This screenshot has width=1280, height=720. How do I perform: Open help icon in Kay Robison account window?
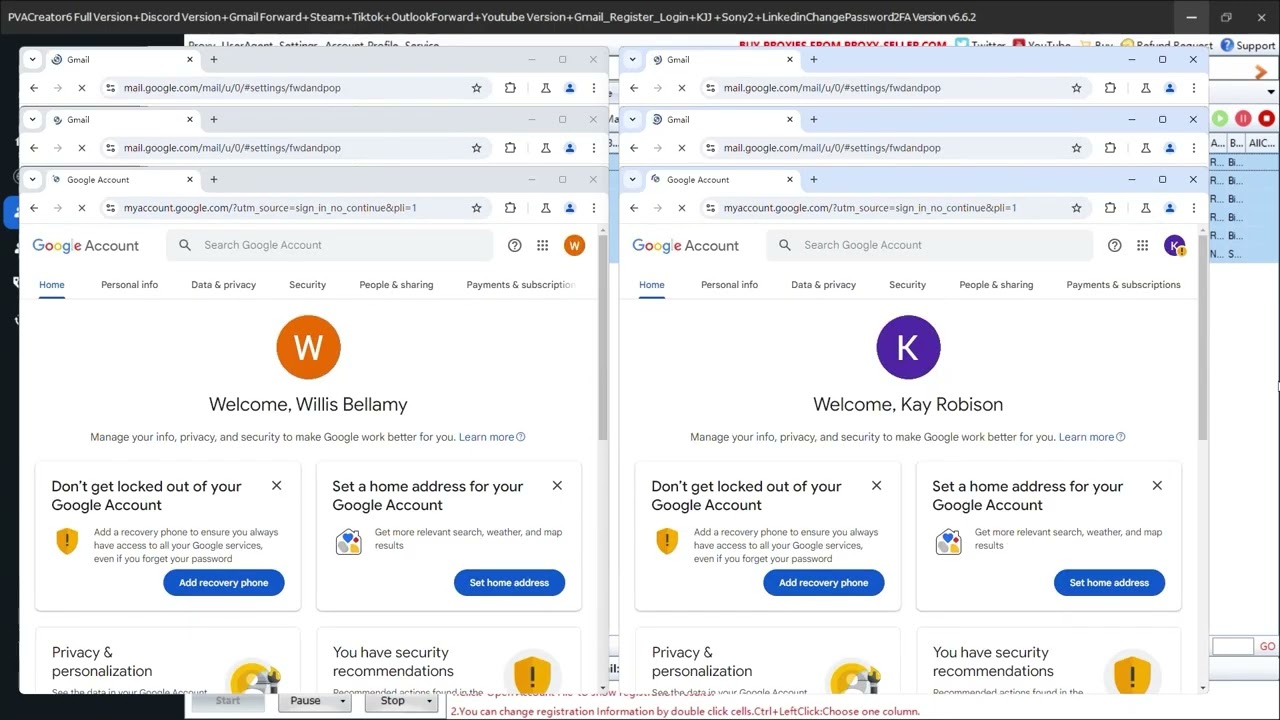pyautogui.click(x=1114, y=245)
